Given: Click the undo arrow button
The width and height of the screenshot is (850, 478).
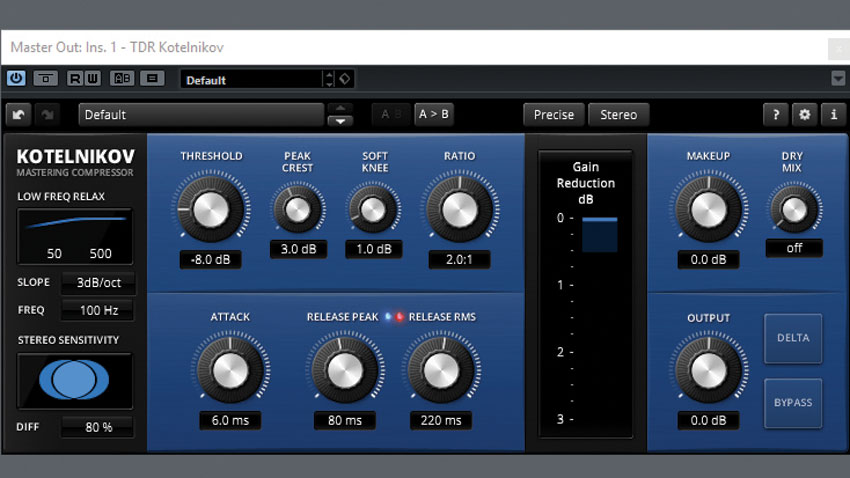Looking at the screenshot, I should pyautogui.click(x=18, y=115).
